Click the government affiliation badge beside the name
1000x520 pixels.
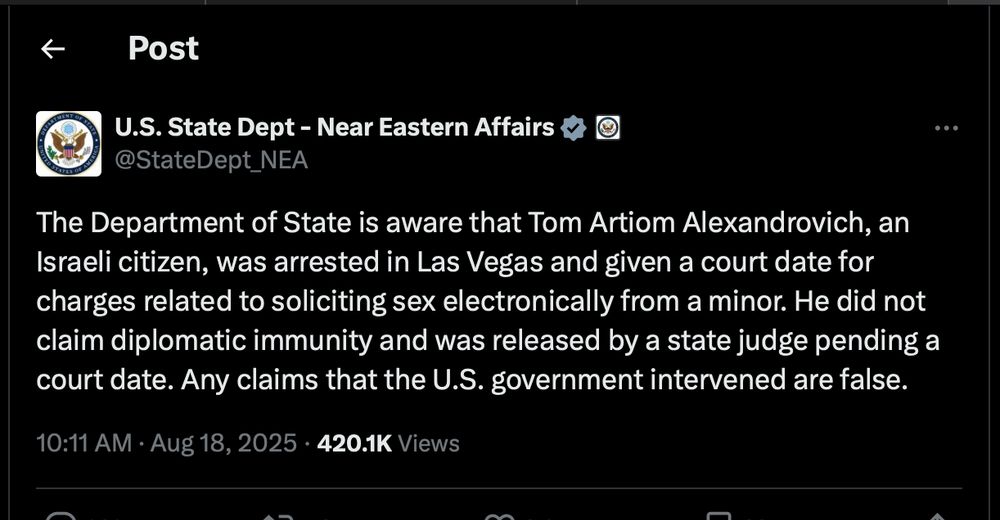pyautogui.click(x=608, y=128)
